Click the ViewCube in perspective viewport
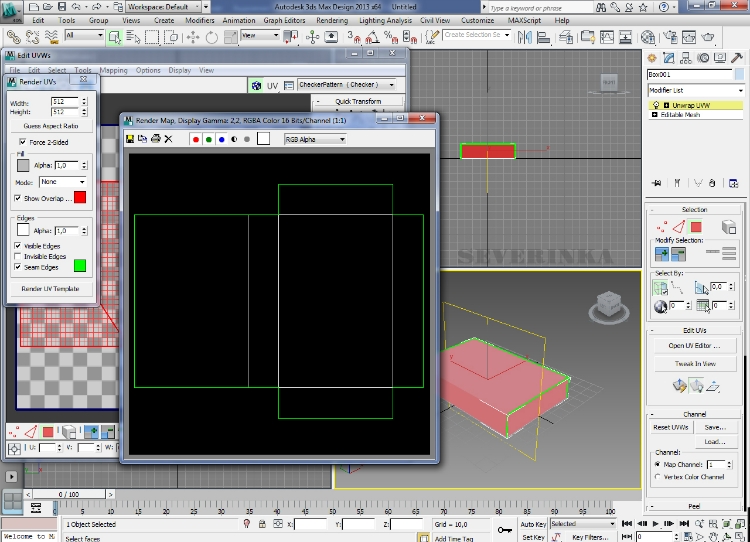The image size is (750, 542). tap(608, 306)
